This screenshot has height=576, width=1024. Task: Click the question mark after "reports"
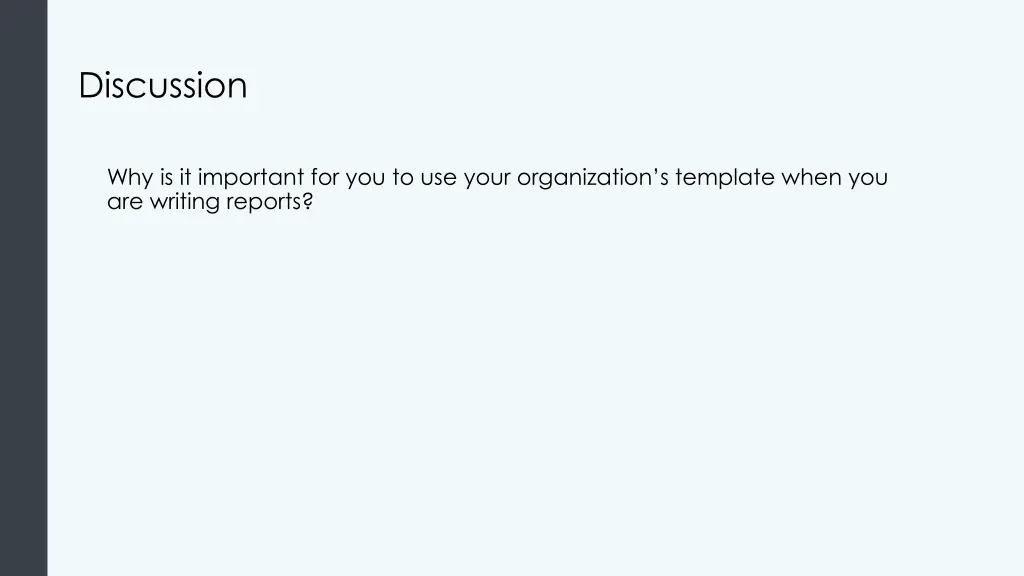pyautogui.click(x=308, y=201)
